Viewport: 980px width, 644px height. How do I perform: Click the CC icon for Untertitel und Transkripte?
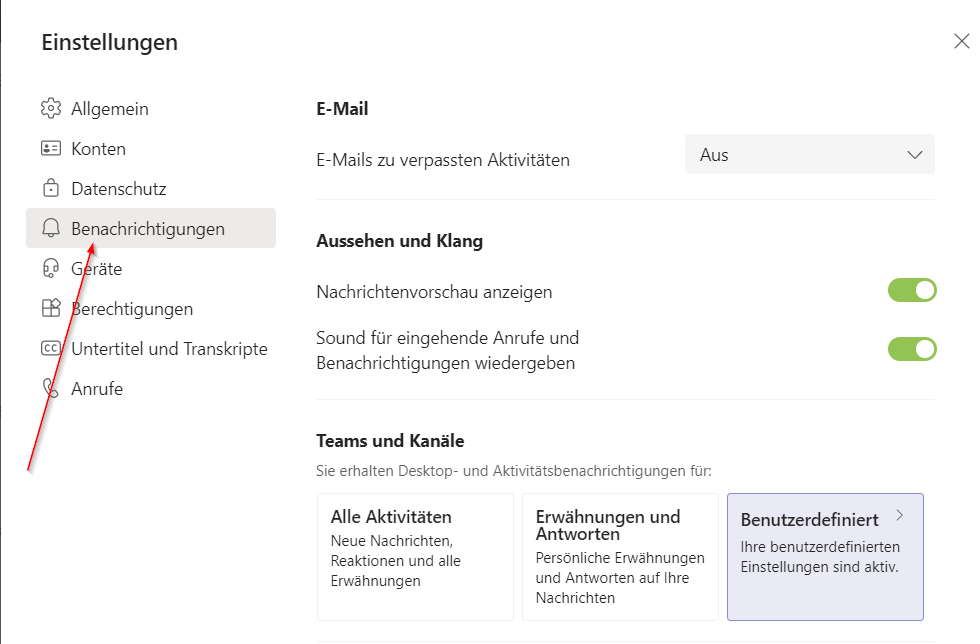[x=51, y=348]
